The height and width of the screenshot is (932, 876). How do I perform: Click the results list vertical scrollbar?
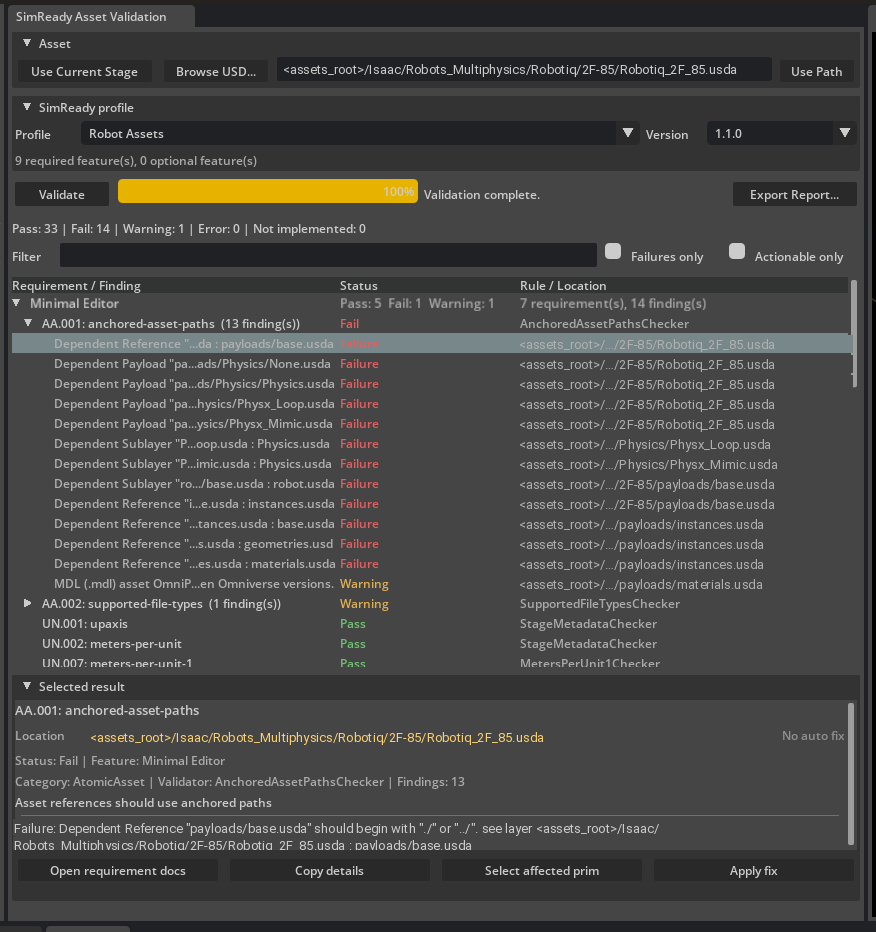[854, 333]
